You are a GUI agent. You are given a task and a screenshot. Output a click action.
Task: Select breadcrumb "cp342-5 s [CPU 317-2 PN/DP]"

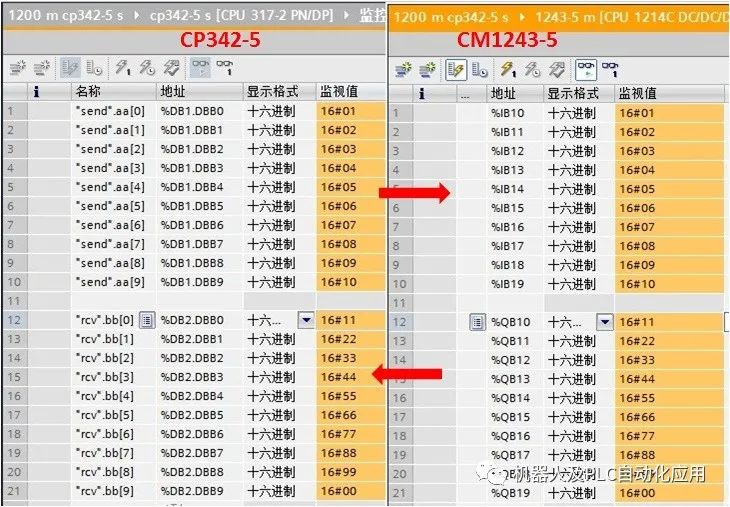pos(241,15)
